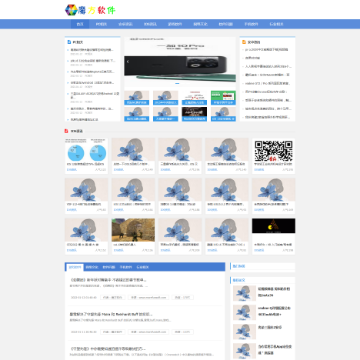Viewport: 360px width, 360px height.
Task: Open the first flower thumbnail in the lower right sidebar
Action: pyautogui.click(x=244, y=293)
